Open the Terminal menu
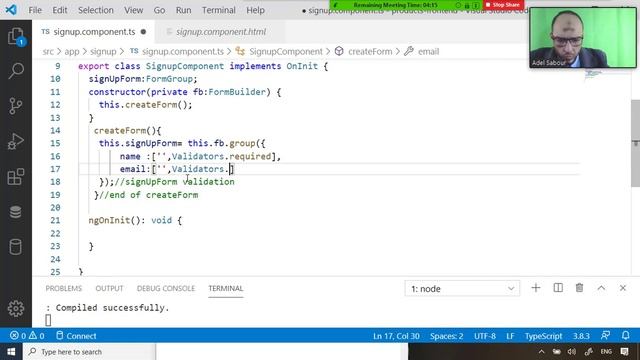Screen dimensions: 640x360 [x=219, y=10]
